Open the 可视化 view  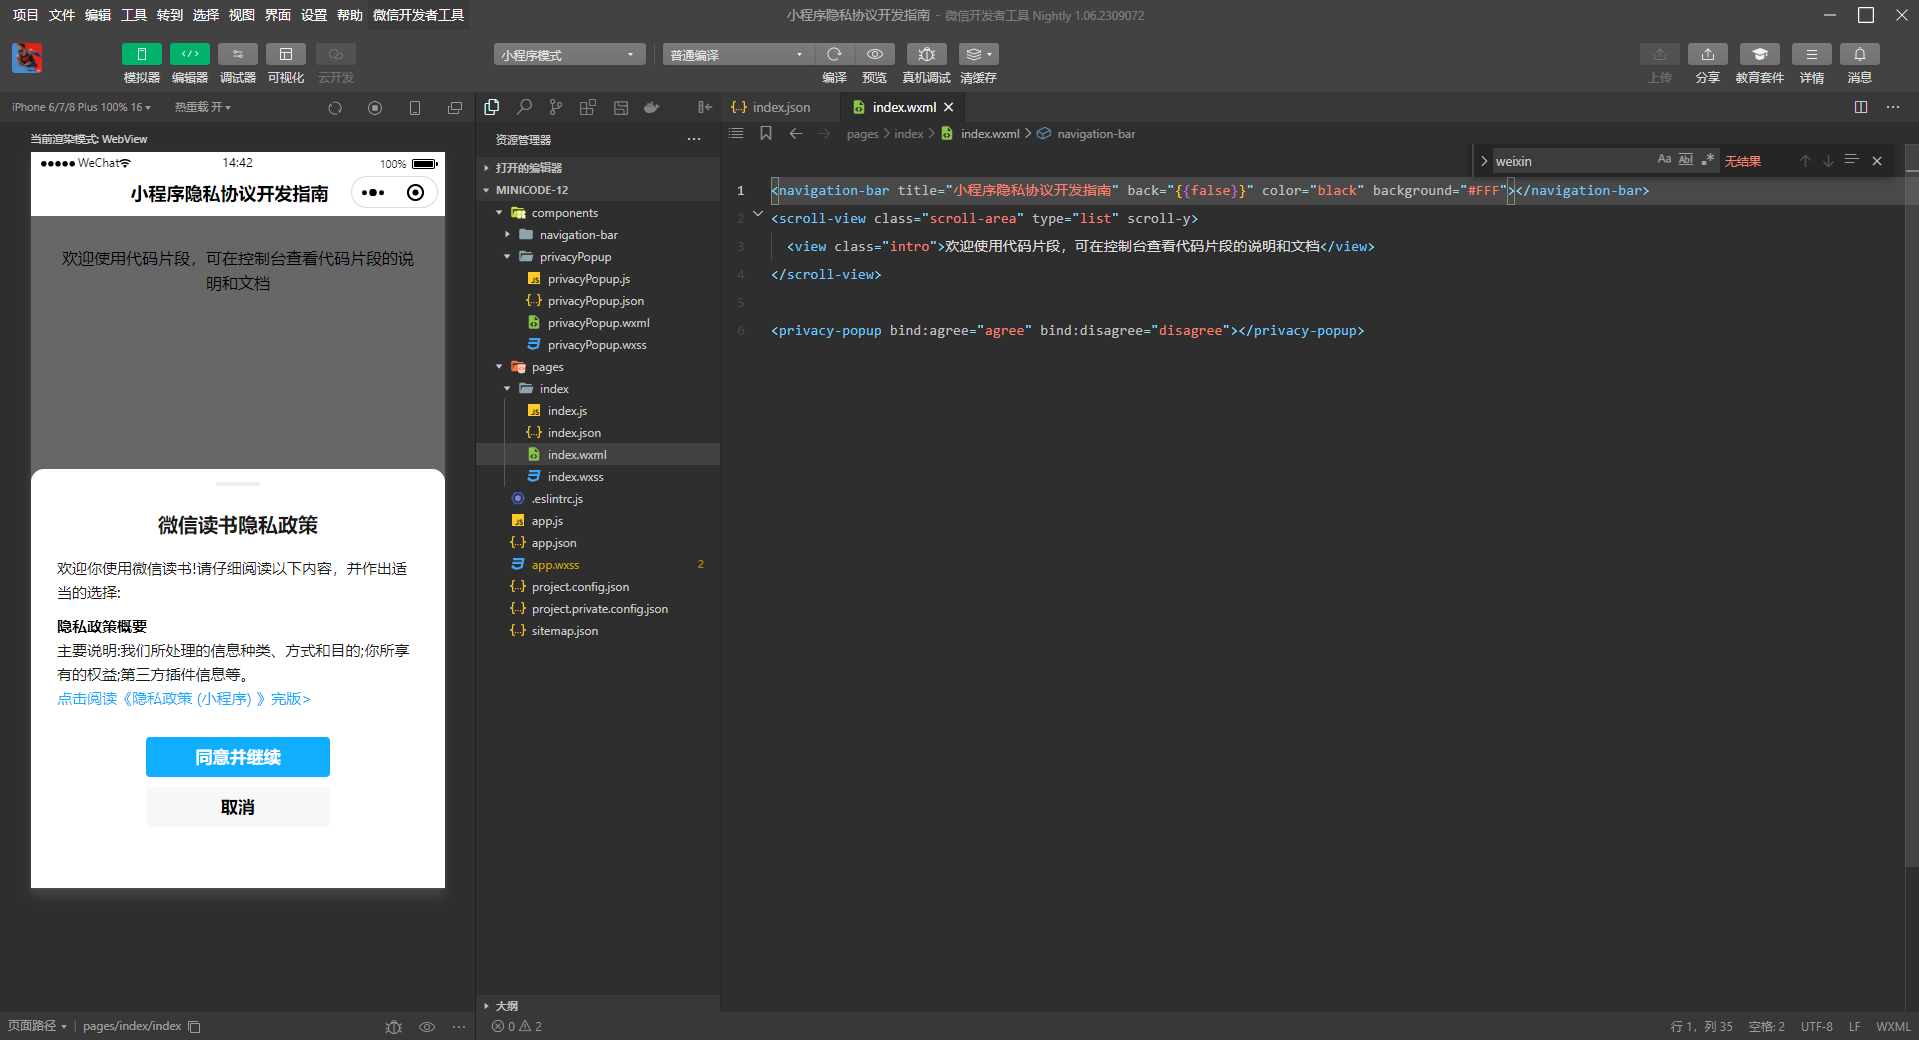click(x=286, y=54)
